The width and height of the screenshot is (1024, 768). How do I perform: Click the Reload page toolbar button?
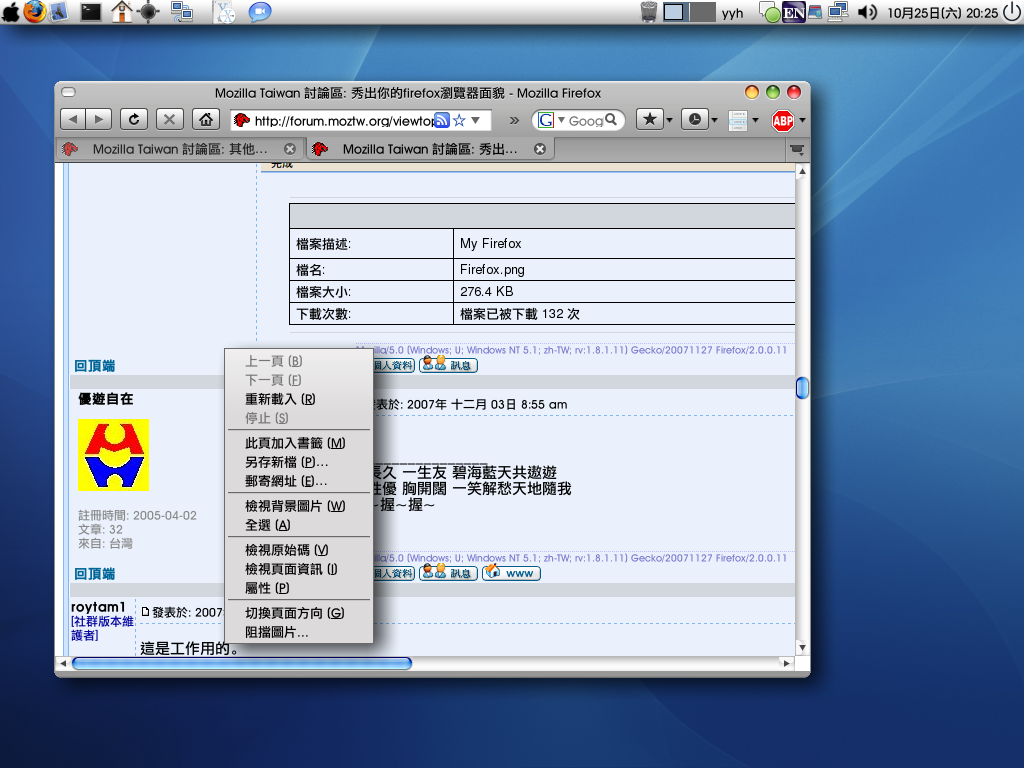(x=134, y=120)
